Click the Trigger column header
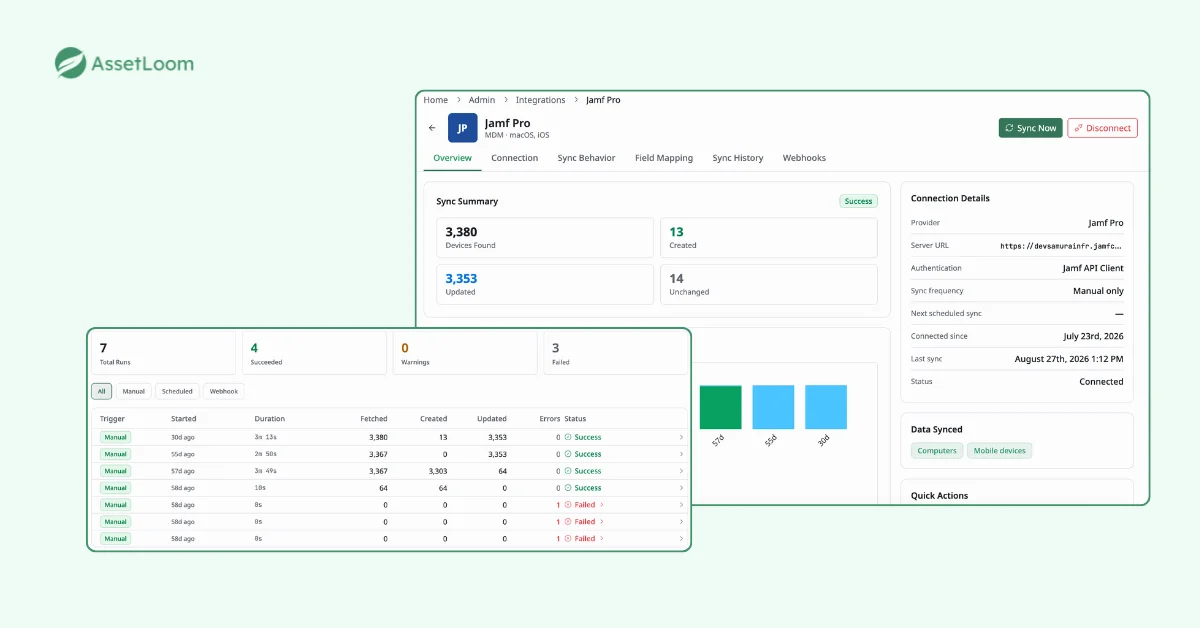This screenshot has width=1200, height=628. (112, 419)
